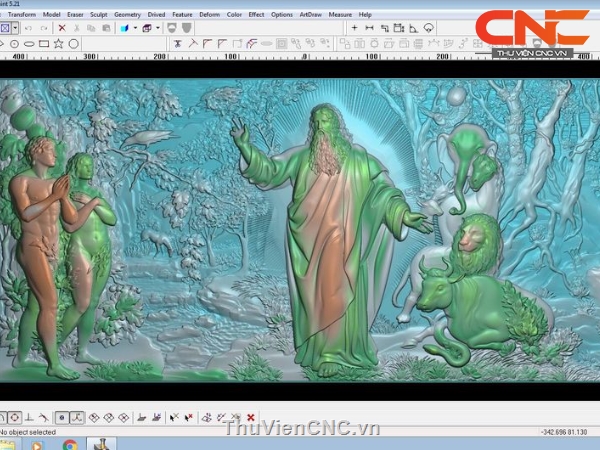Image resolution: width=600 pixels, height=450 pixels.
Task: Toggle the curve snap button
Action: [77, 417]
